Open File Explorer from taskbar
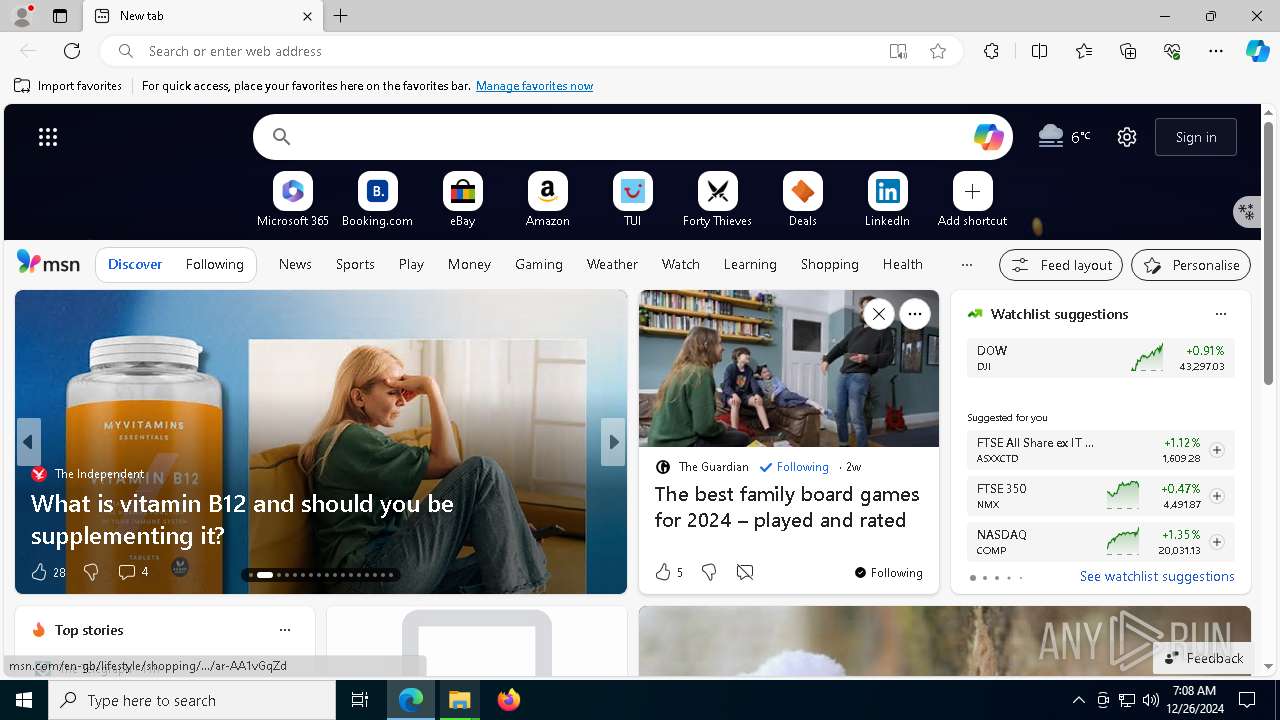1280x720 pixels. tap(459, 700)
